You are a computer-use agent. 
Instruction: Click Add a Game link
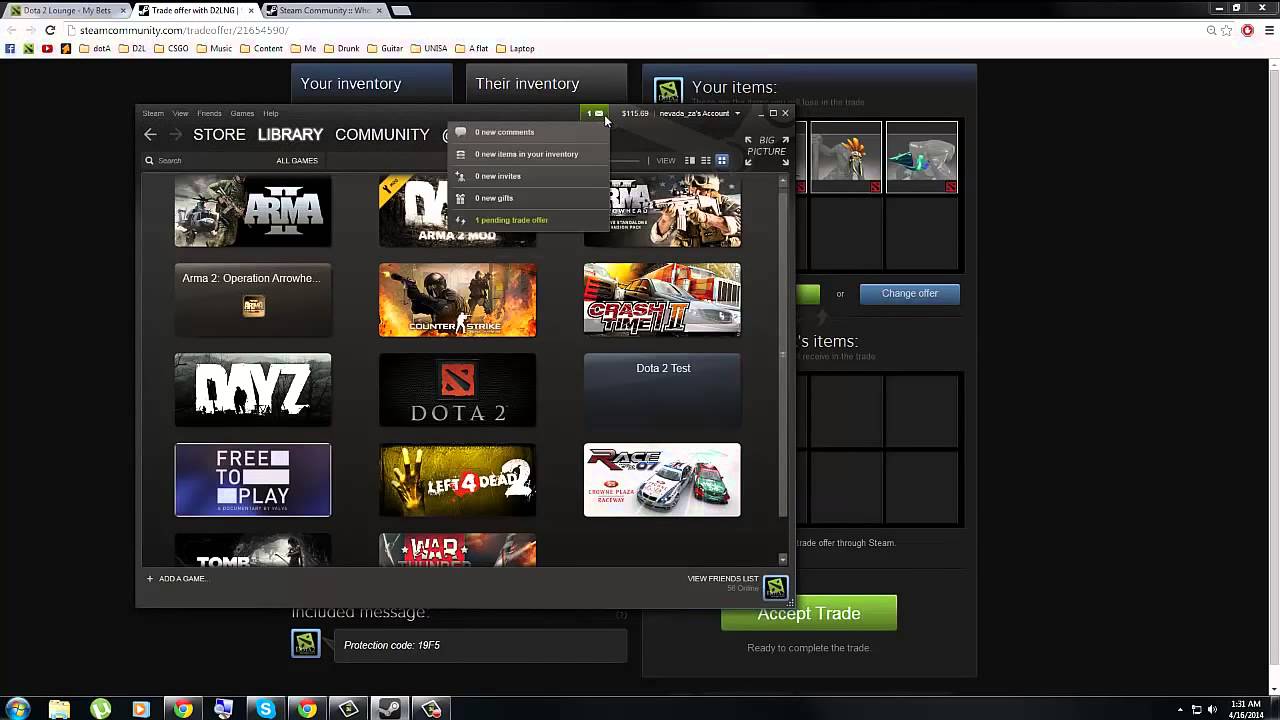[x=182, y=578]
